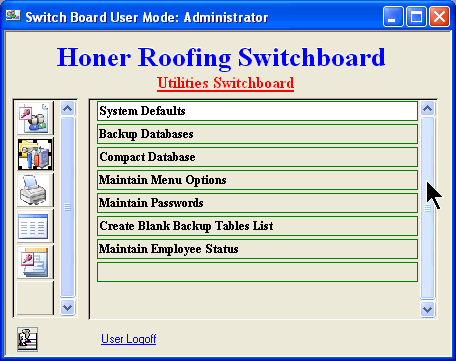This screenshot has width=456, height=361.
Task: Click the logoff icon at bottom left
Action: 27,339
